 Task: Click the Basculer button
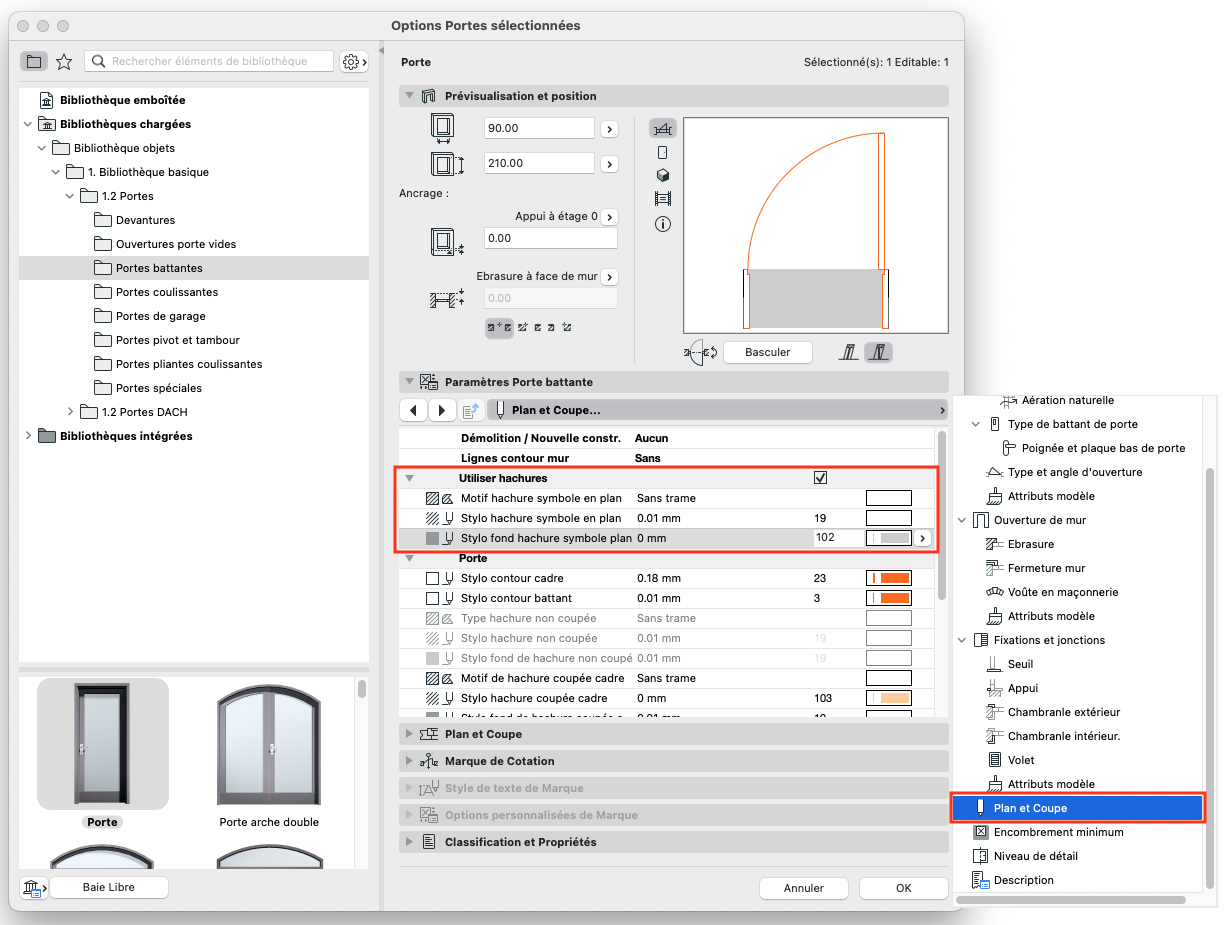[x=768, y=352]
